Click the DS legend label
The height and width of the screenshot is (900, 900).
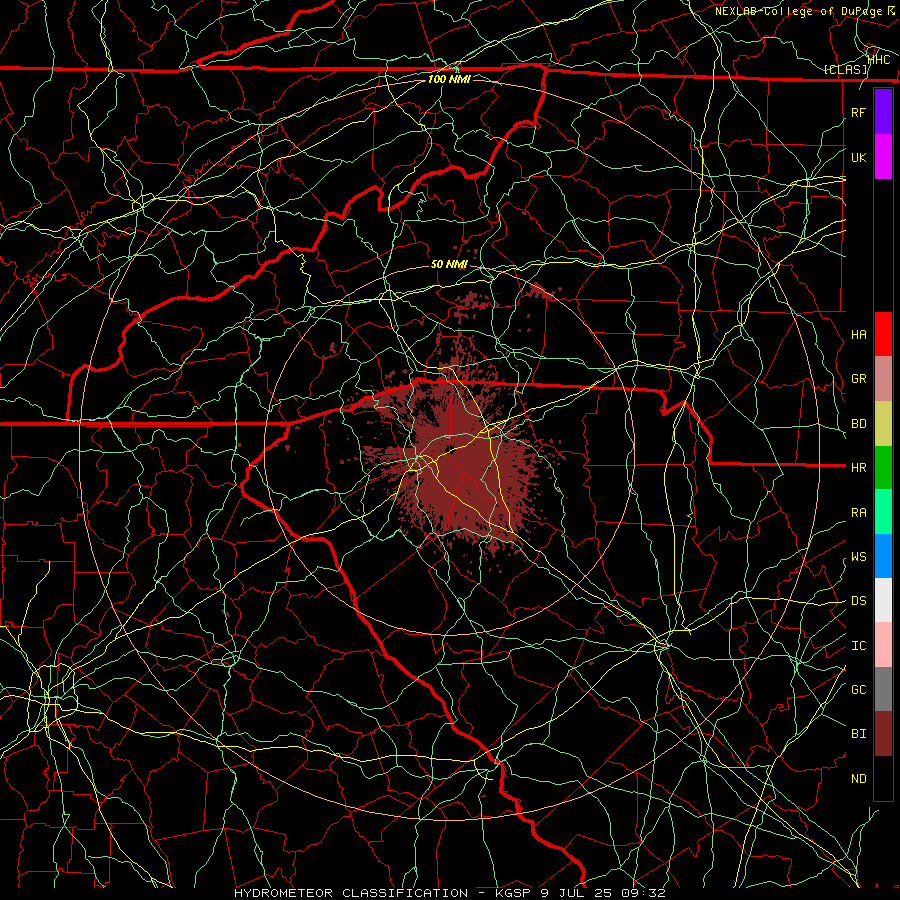tap(859, 601)
